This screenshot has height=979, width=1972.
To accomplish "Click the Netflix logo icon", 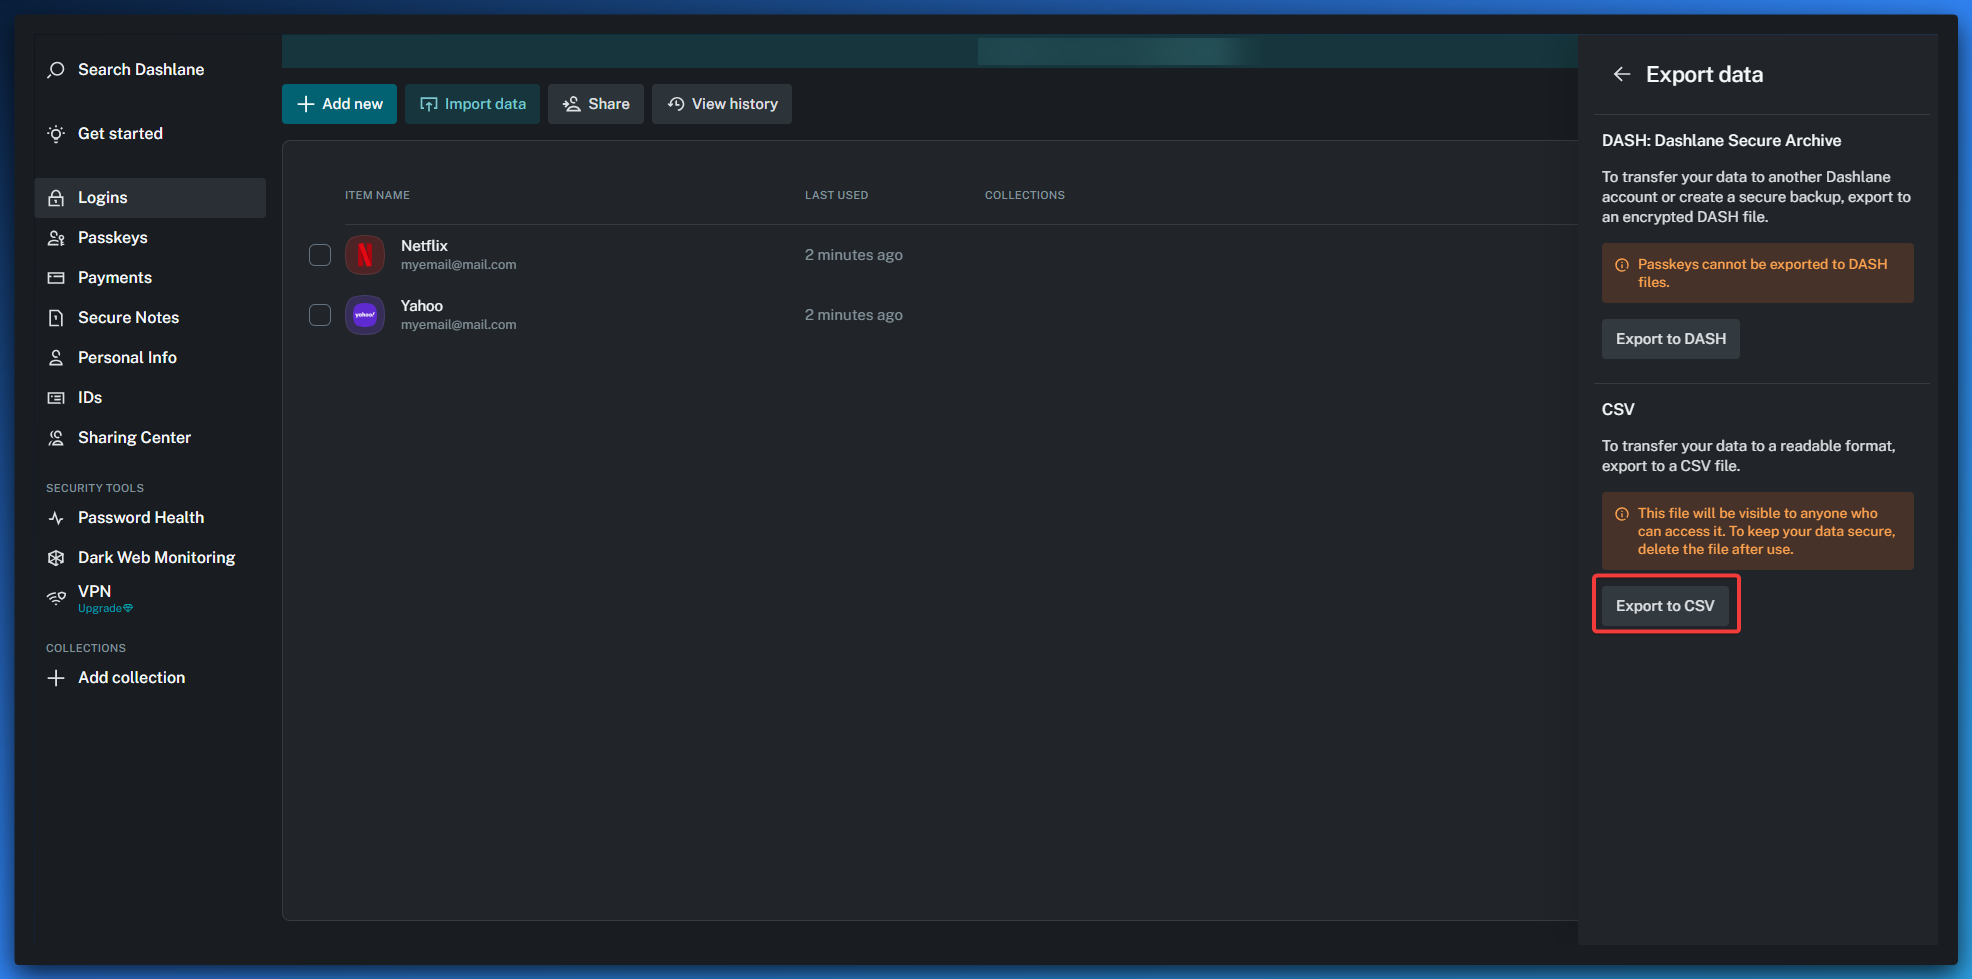I will pyautogui.click(x=365, y=255).
